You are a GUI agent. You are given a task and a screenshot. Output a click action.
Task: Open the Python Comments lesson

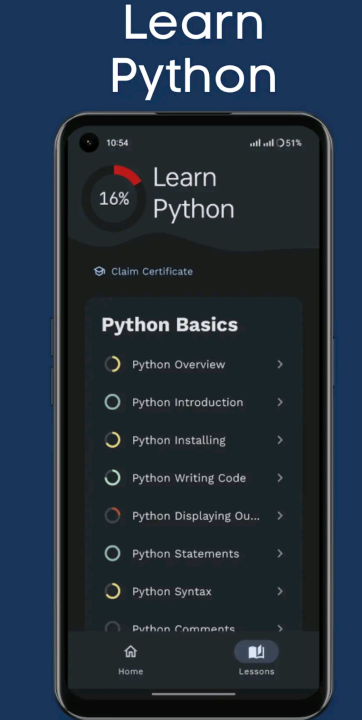tap(193, 627)
